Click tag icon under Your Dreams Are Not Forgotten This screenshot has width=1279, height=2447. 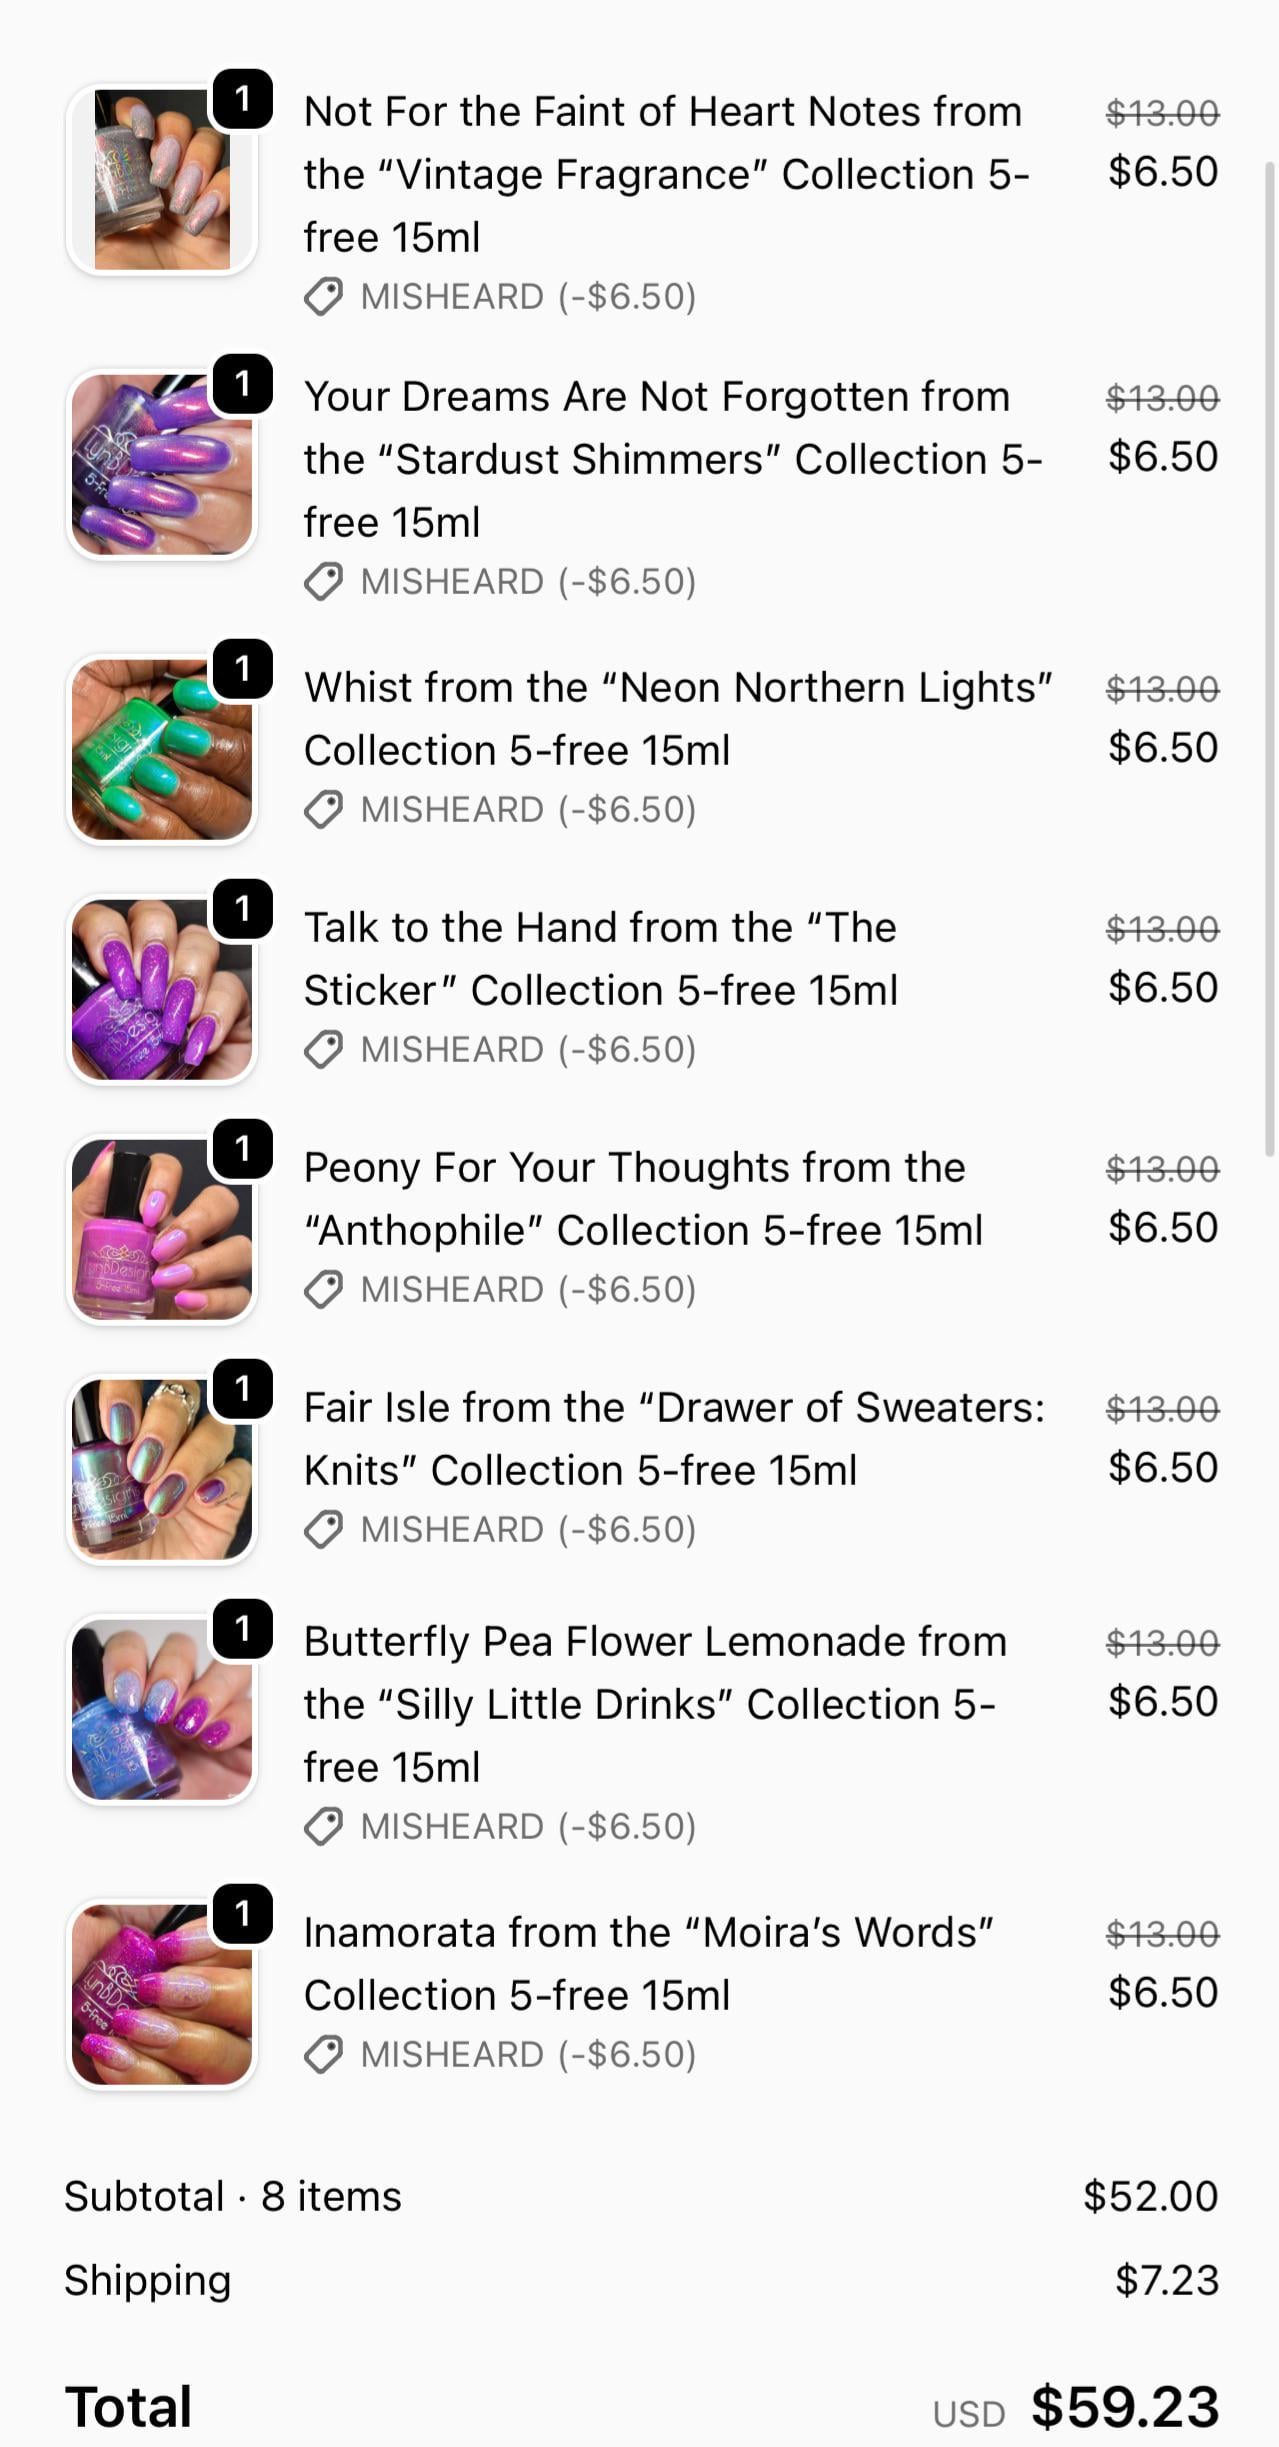pyautogui.click(x=323, y=581)
